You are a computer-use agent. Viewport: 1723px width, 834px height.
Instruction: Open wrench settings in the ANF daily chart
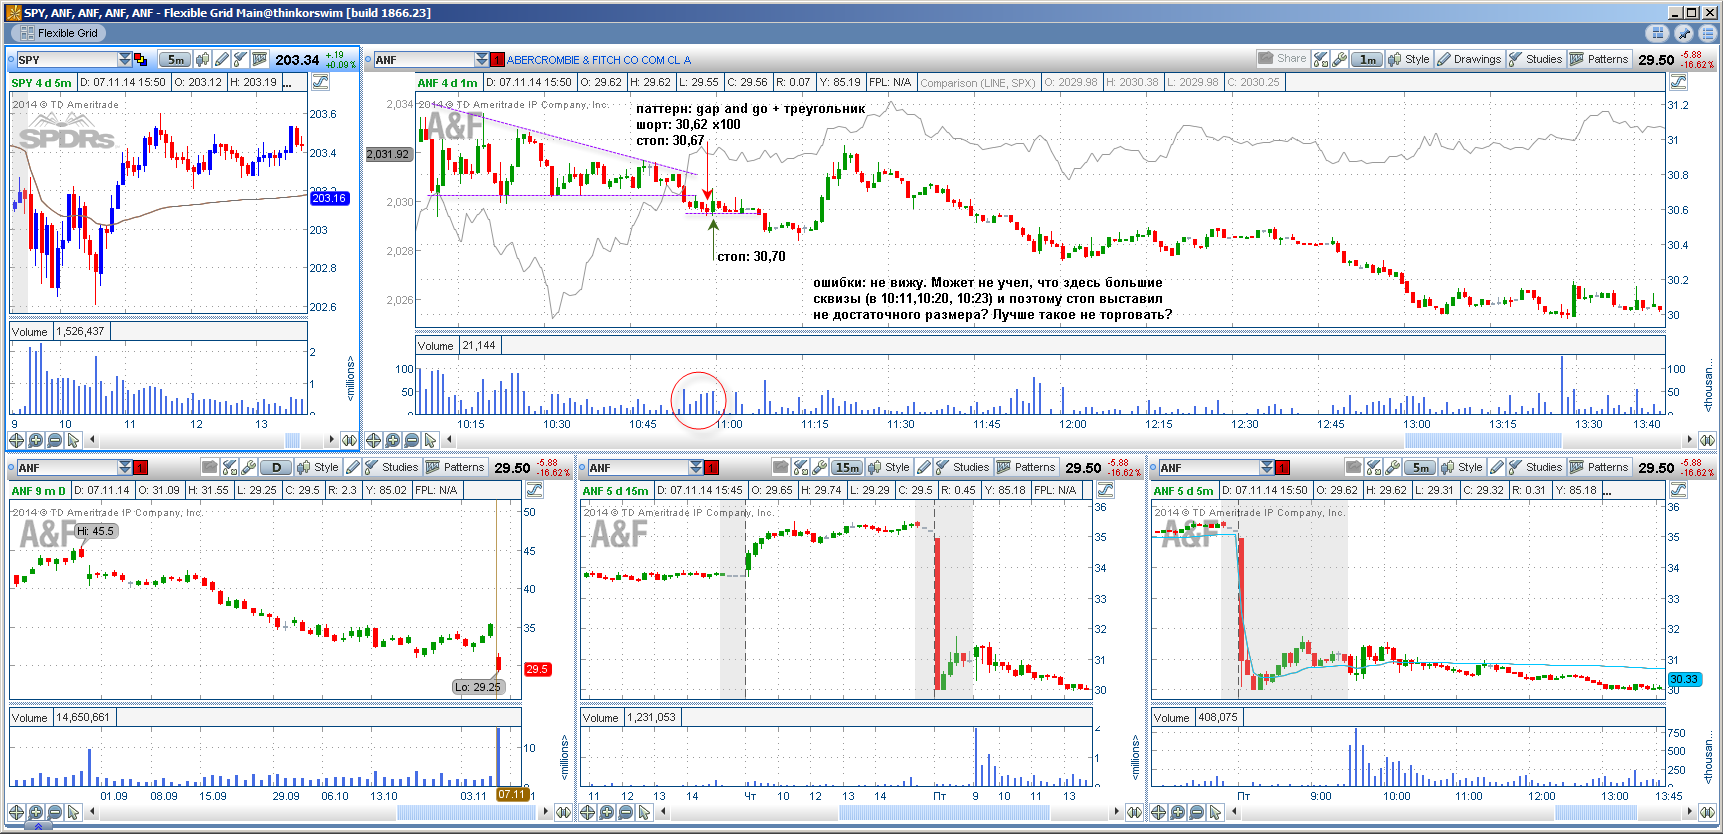[248, 467]
